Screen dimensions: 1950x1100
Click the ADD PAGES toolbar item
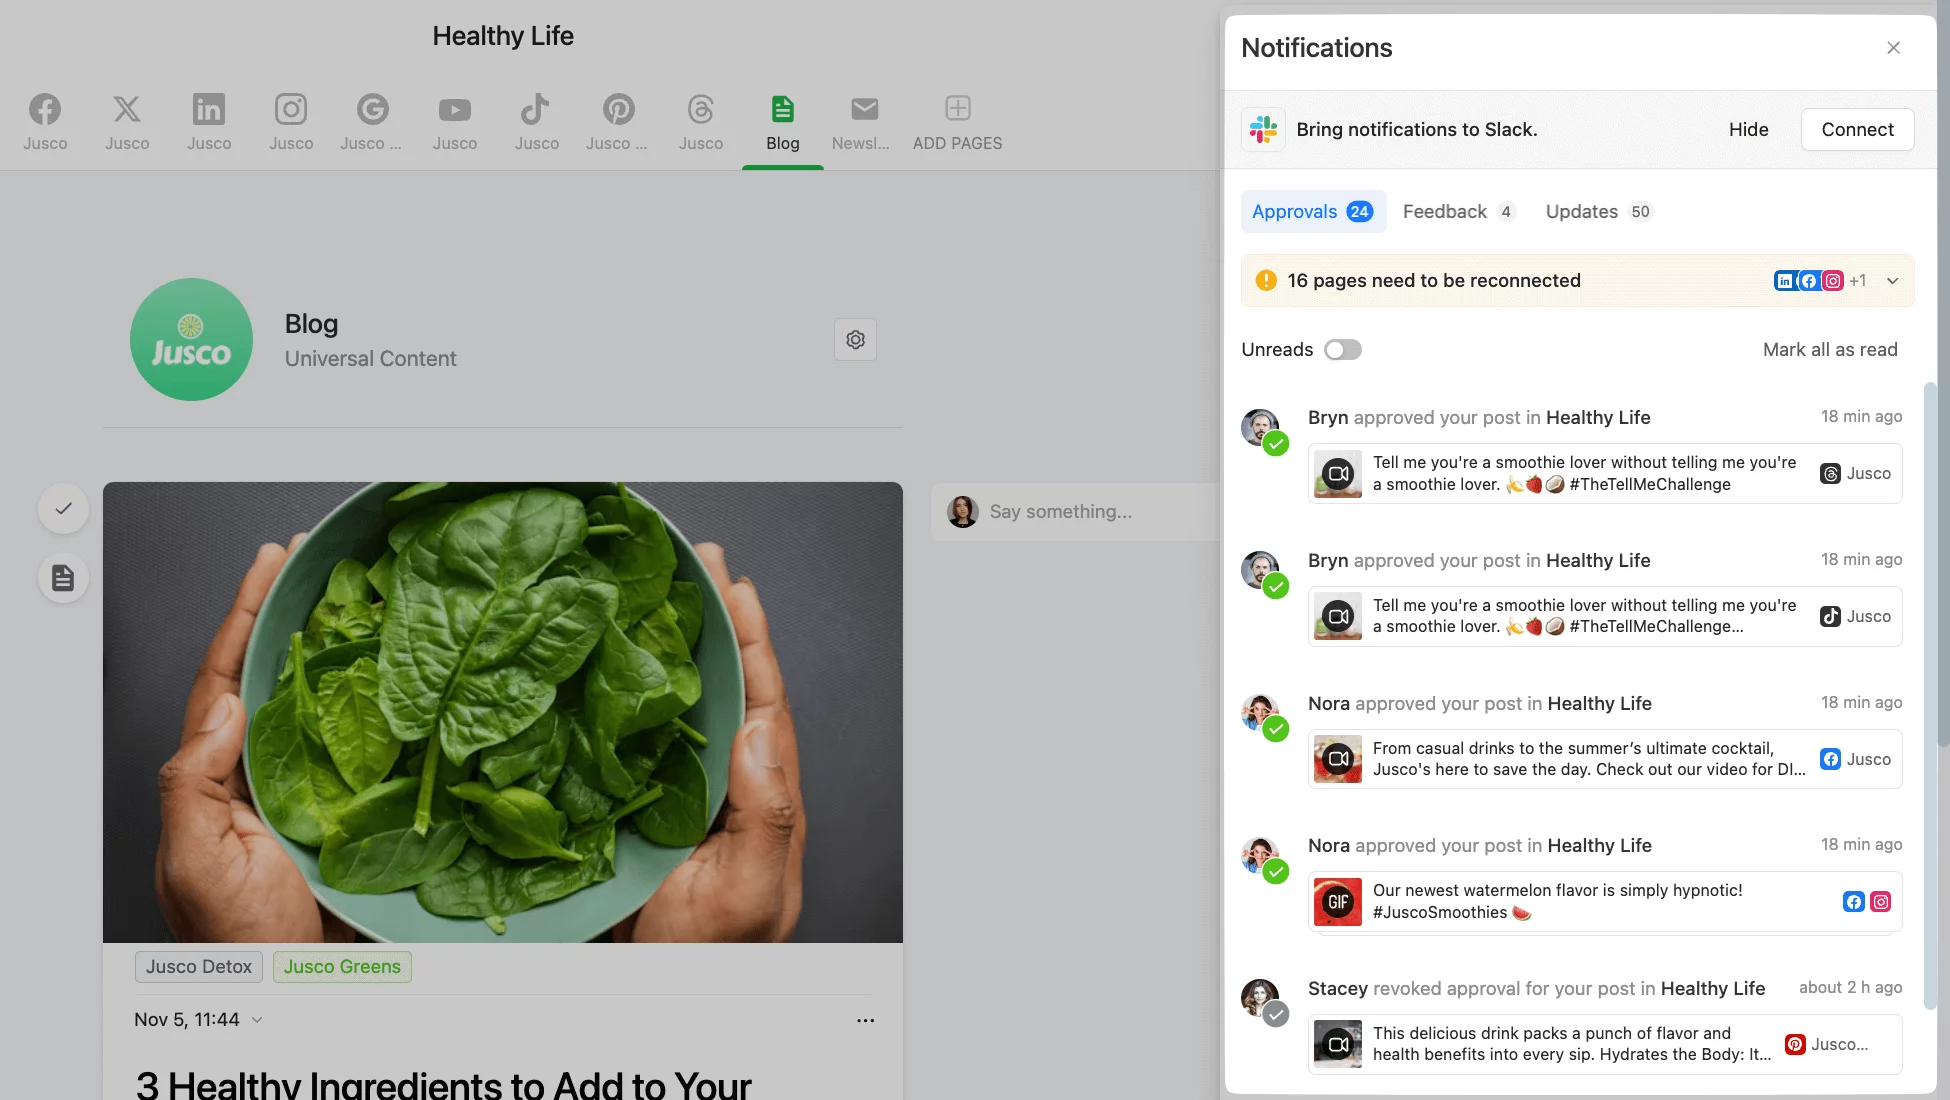point(958,121)
